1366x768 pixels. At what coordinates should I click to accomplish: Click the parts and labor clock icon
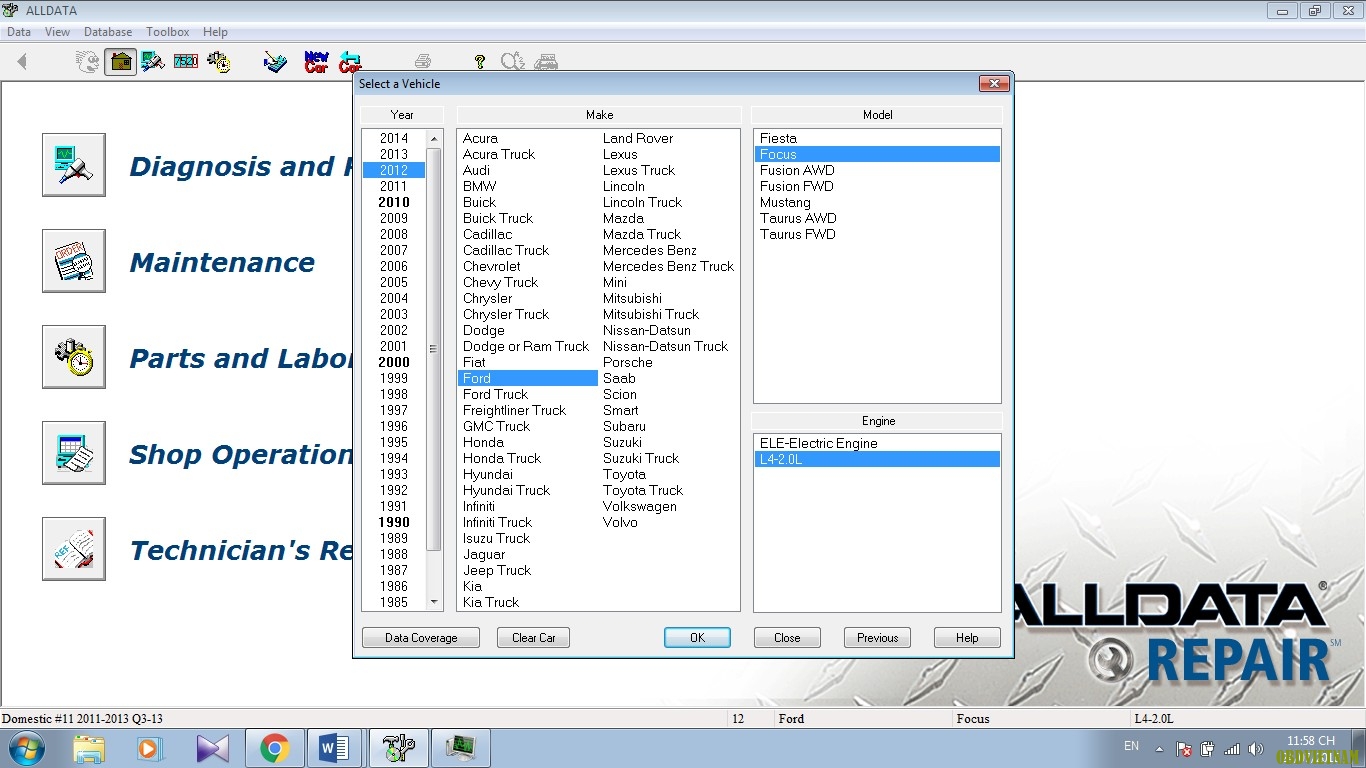tap(219, 62)
